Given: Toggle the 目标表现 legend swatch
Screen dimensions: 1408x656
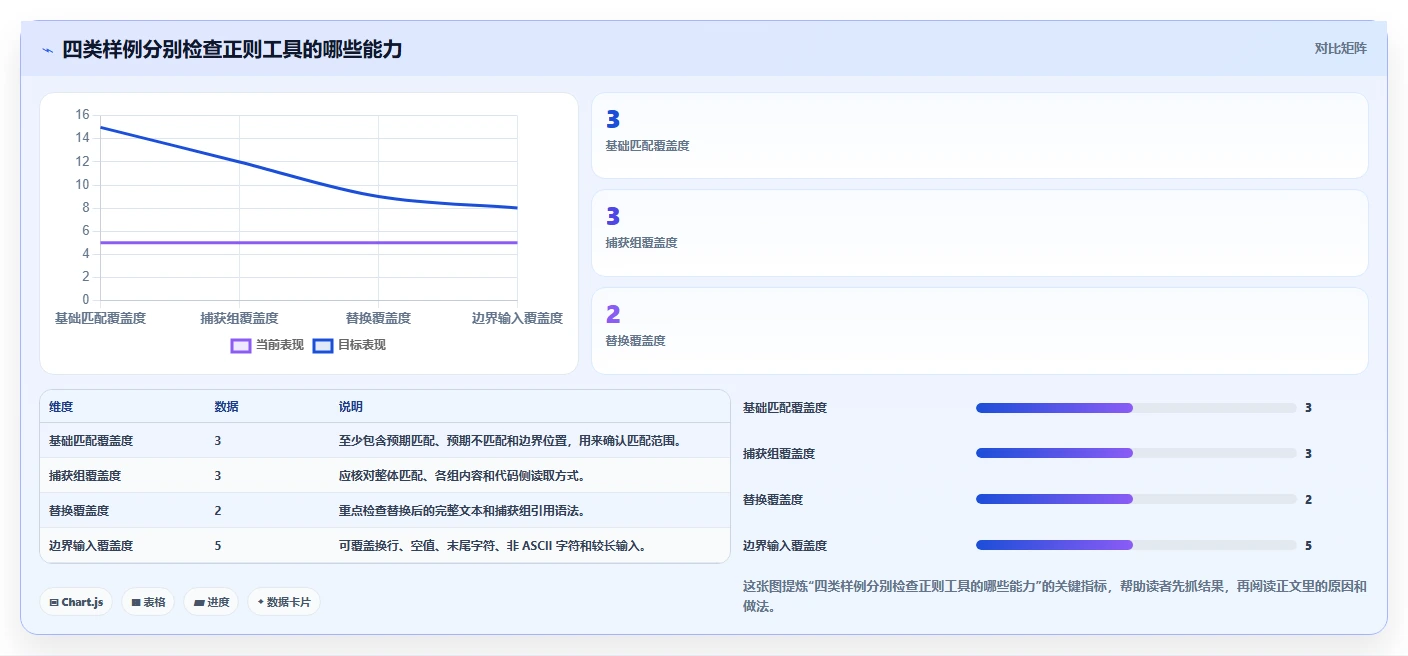Looking at the screenshot, I should [x=322, y=345].
